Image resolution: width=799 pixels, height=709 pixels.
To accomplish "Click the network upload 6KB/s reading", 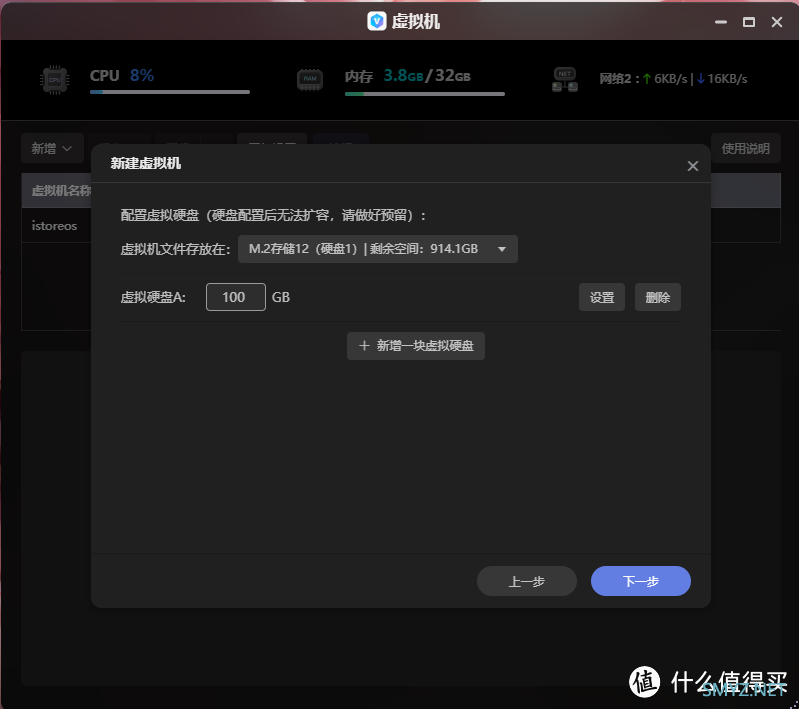I will (665, 78).
